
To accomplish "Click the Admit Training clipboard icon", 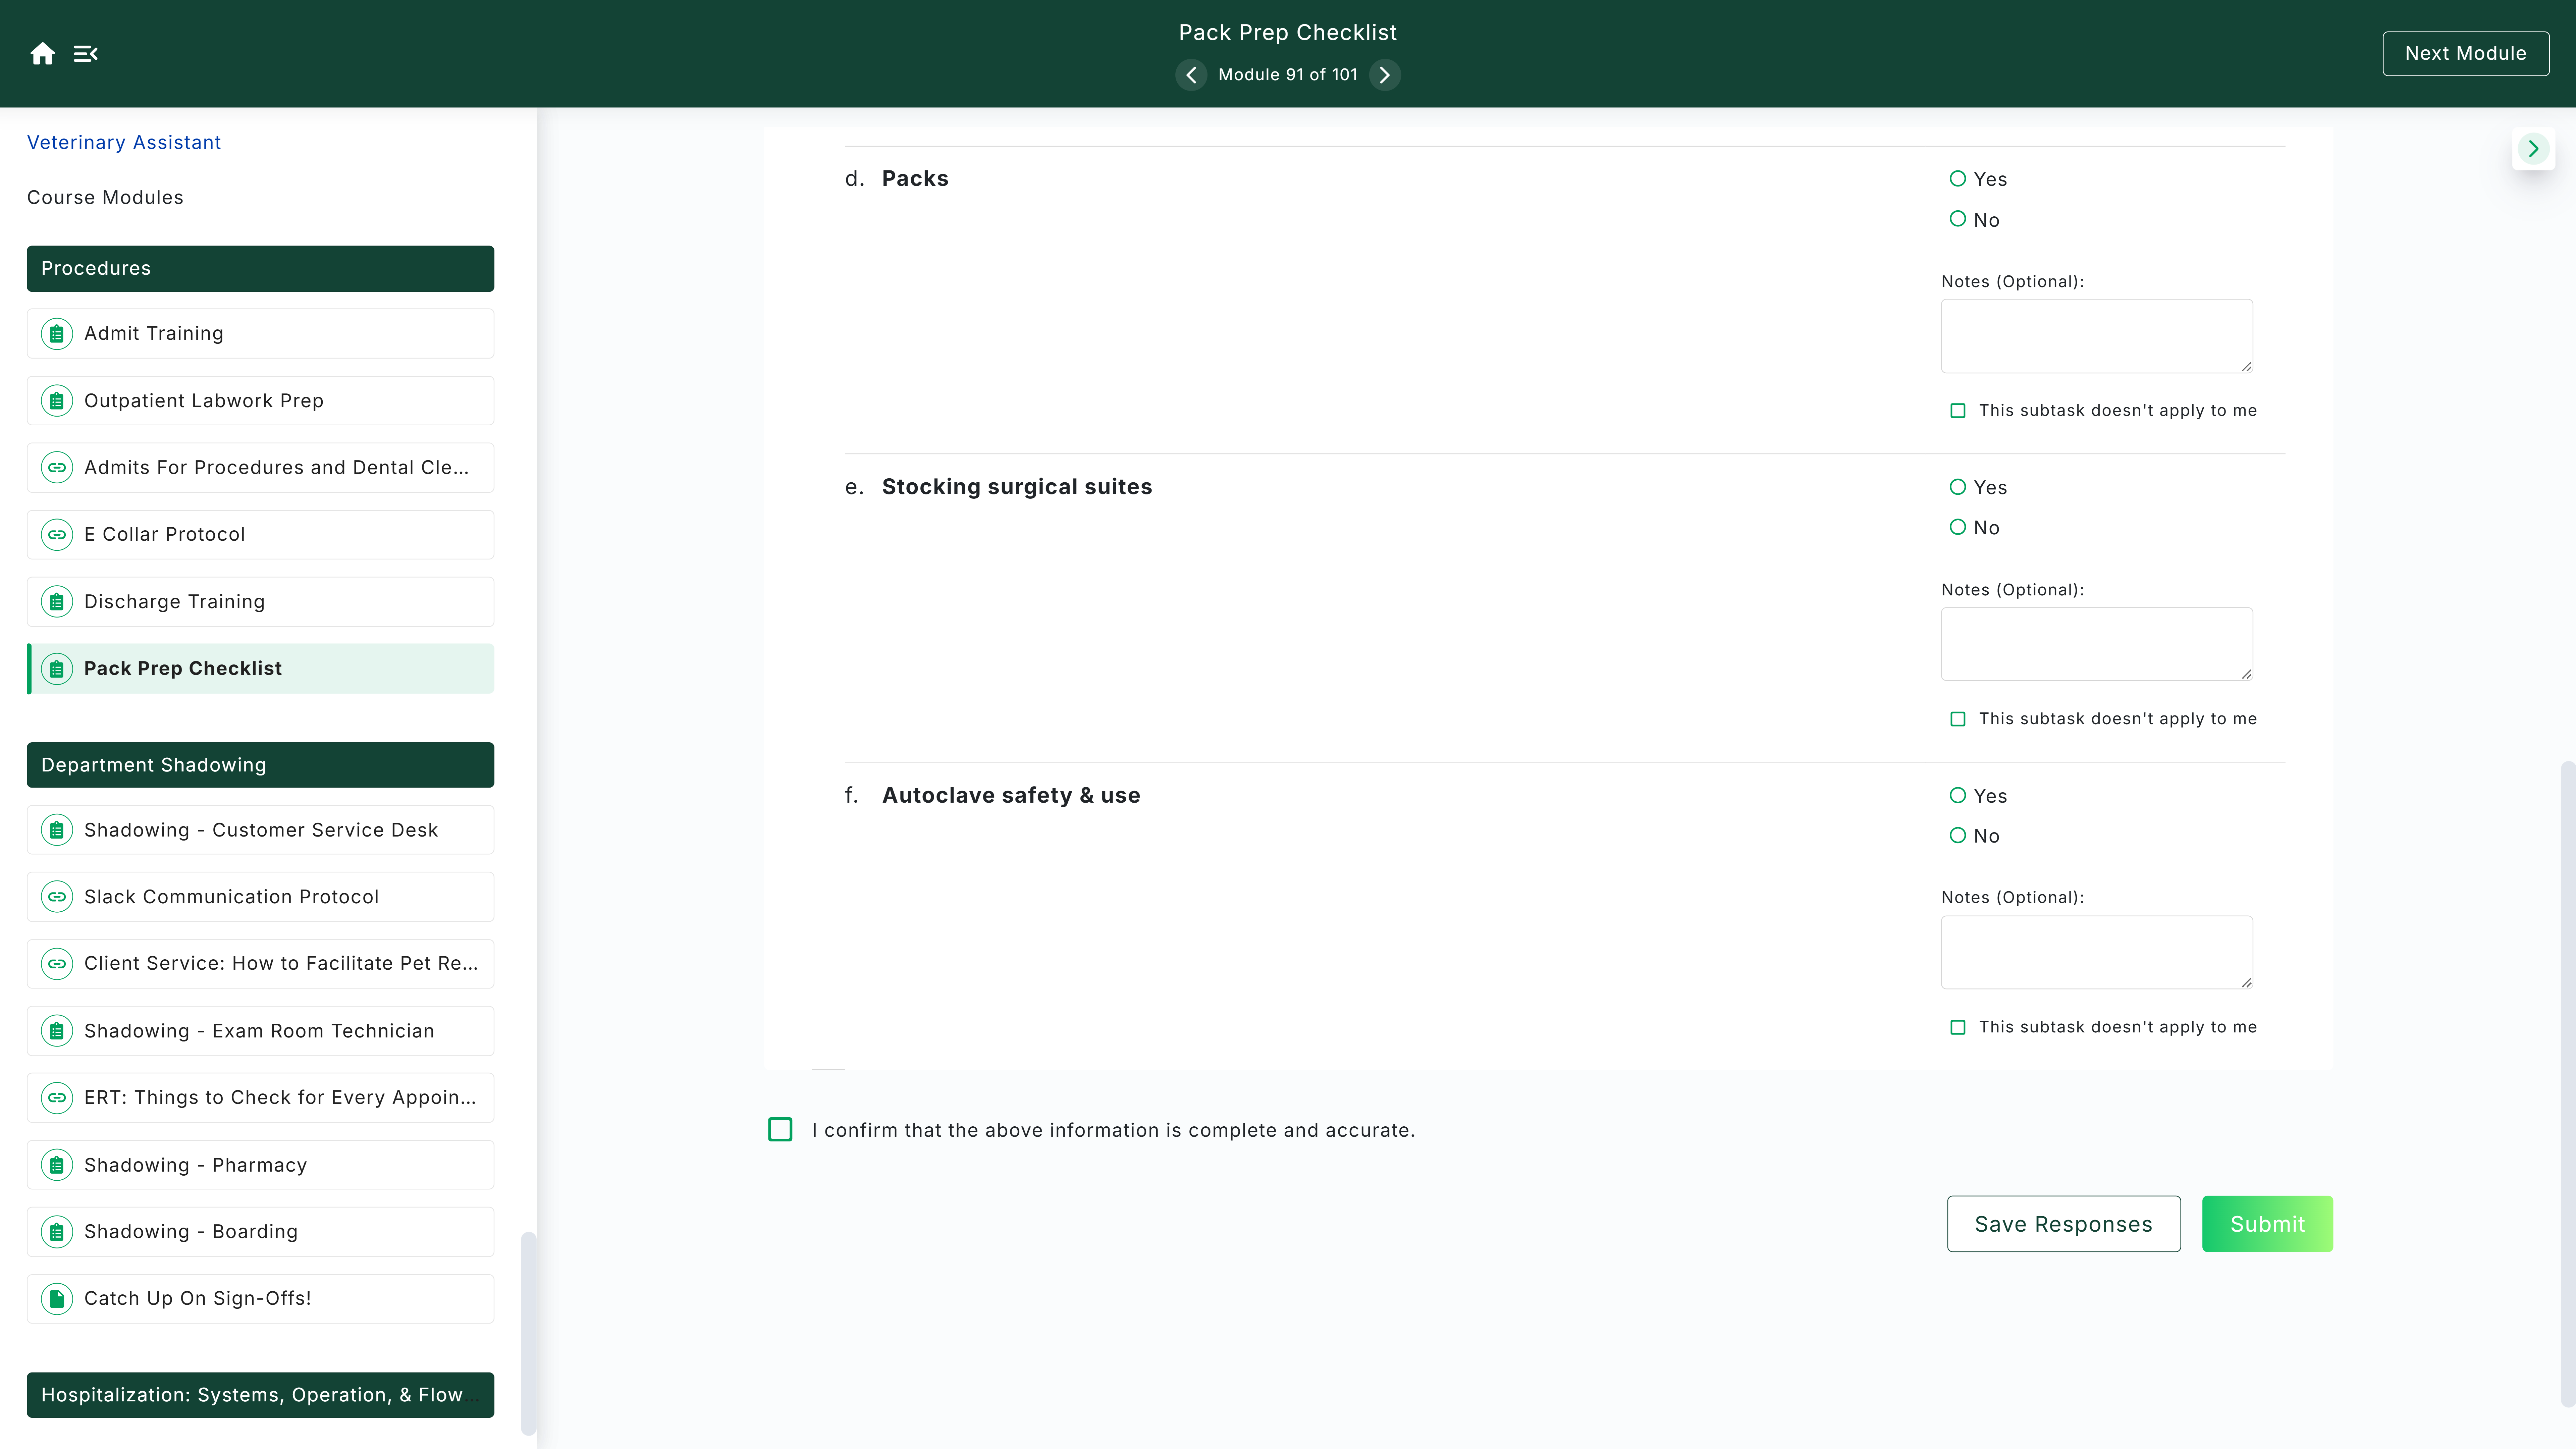I will pos(57,334).
